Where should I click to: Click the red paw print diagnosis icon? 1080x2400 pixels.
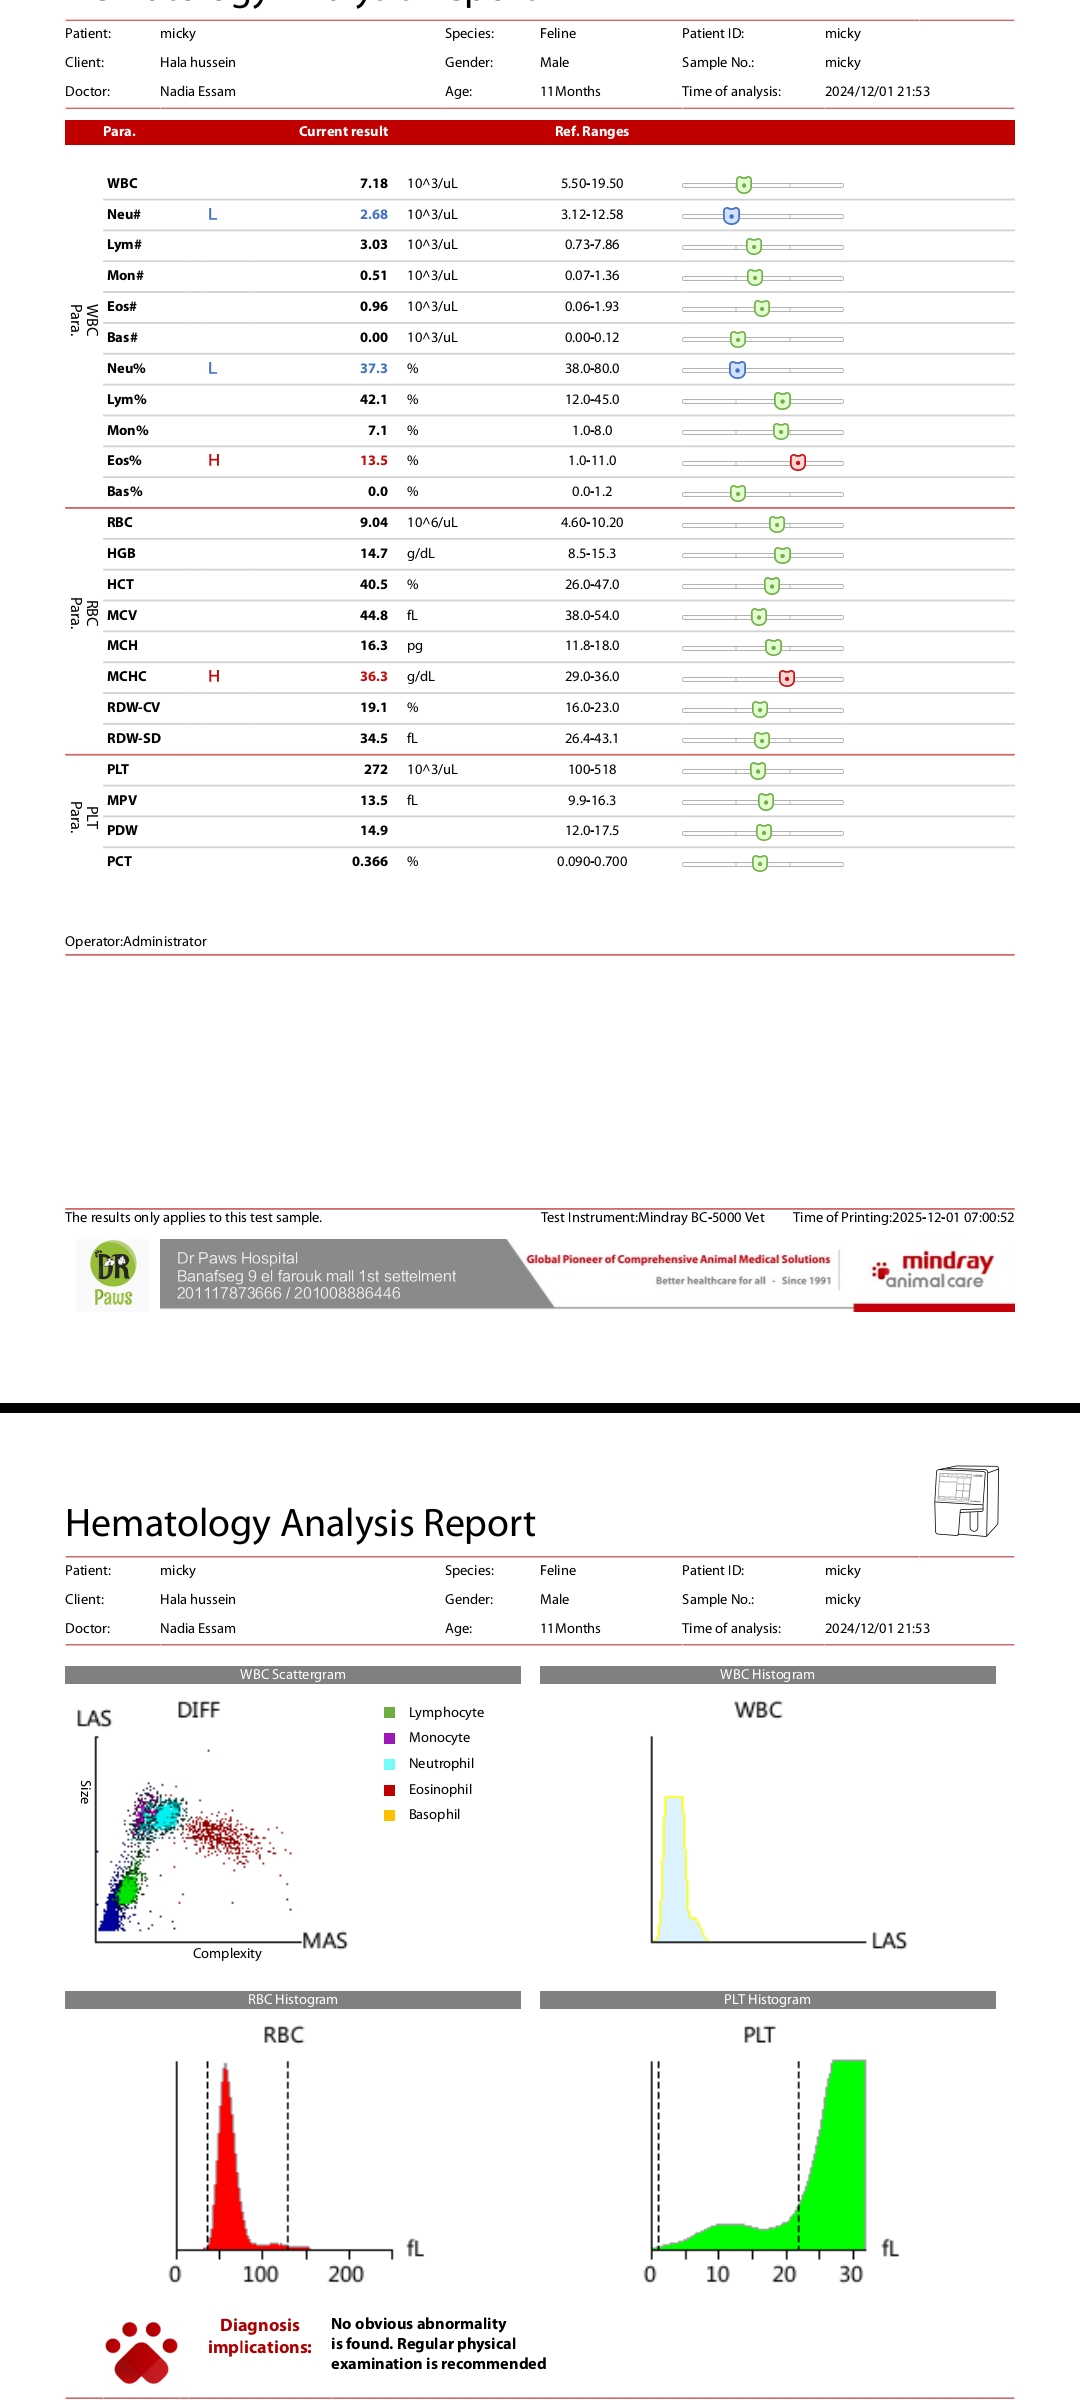point(141,2352)
